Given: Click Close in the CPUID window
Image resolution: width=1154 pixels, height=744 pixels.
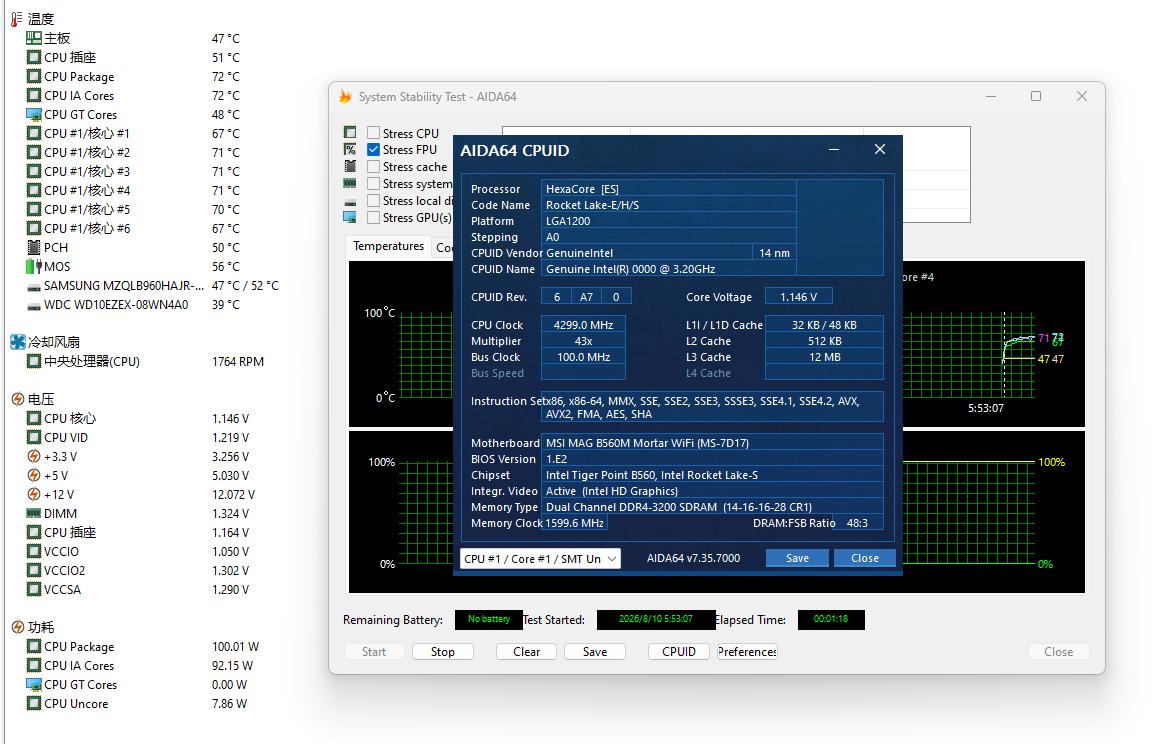Looking at the screenshot, I should click(x=865, y=558).
